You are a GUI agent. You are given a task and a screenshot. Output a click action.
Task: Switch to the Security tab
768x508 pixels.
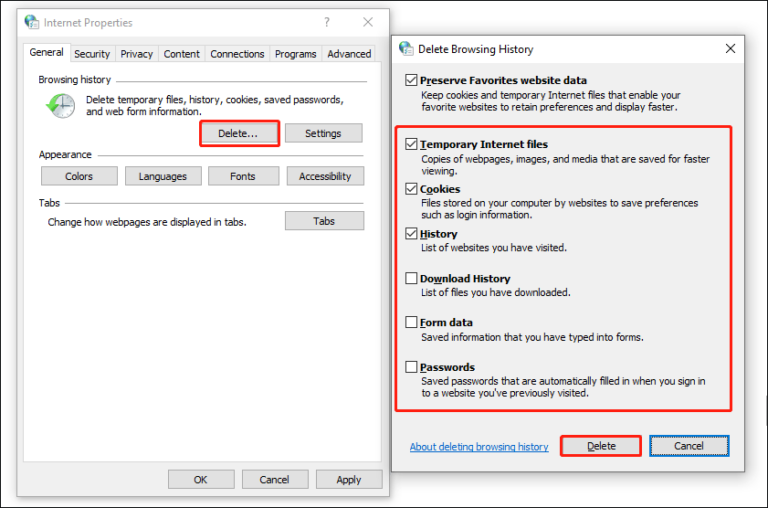click(x=92, y=54)
